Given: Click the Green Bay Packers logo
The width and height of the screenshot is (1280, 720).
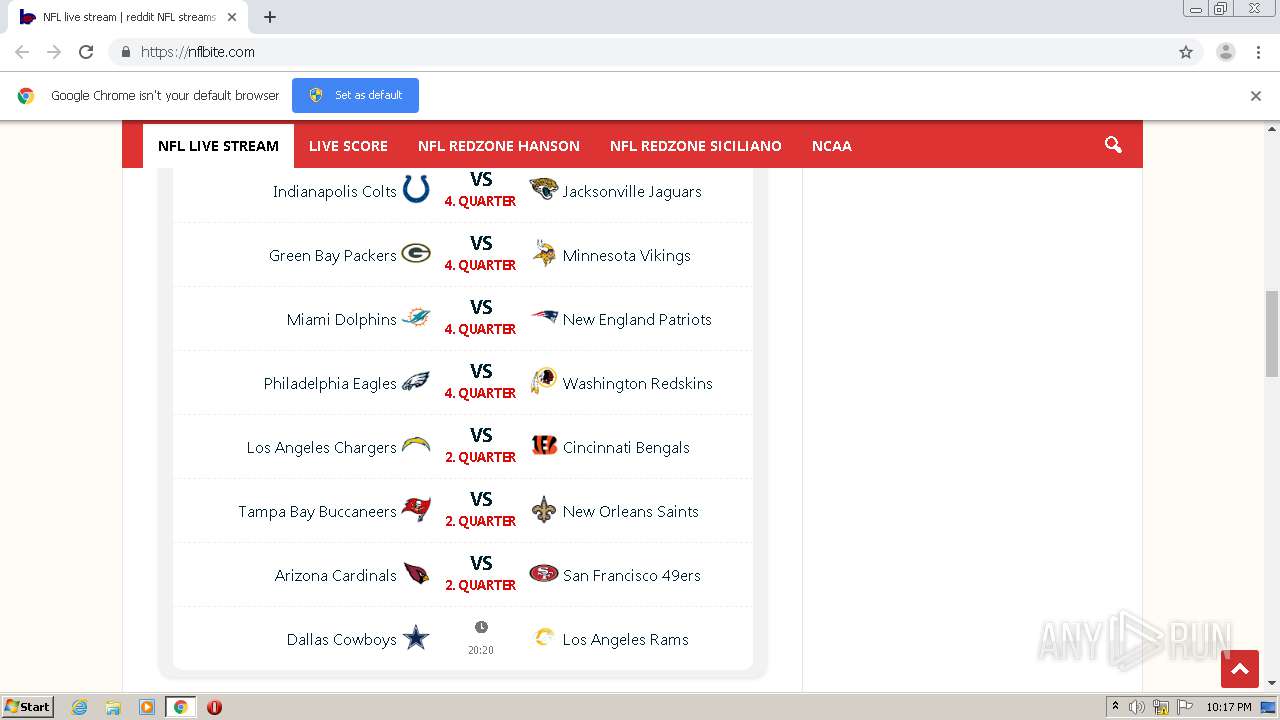Looking at the screenshot, I should coord(416,253).
